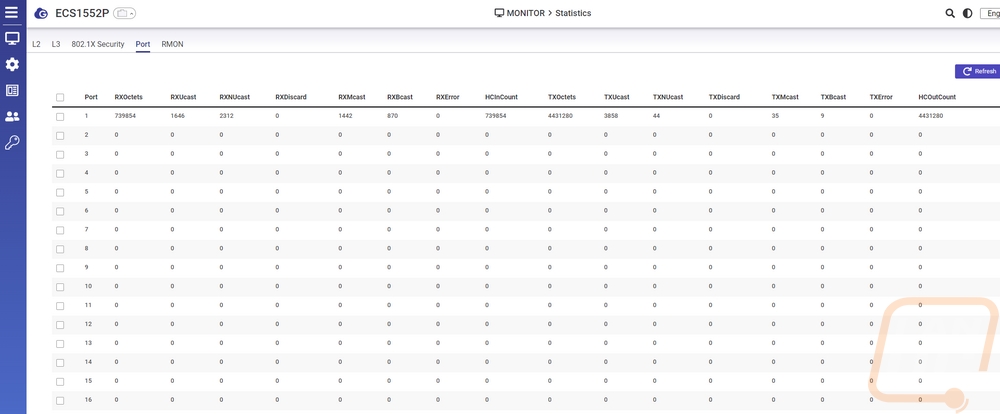Viewport: 1000px width, 414px height.
Task: Switch to the RMON tab
Action: point(172,44)
